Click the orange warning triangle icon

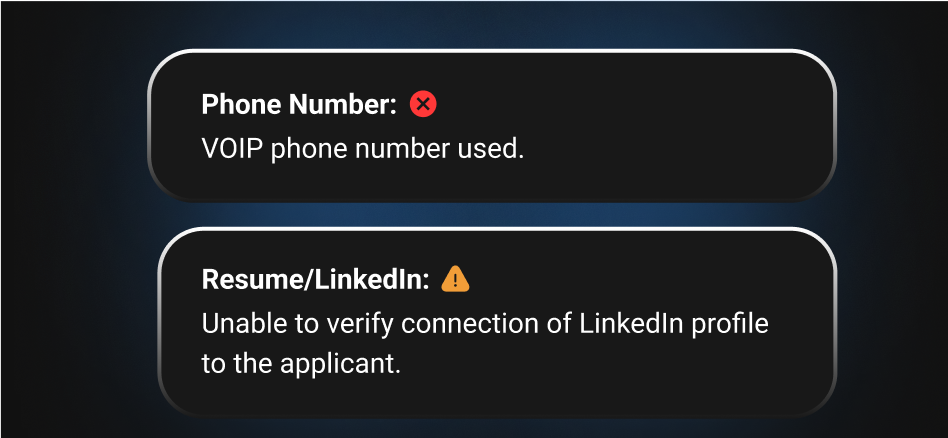455,280
